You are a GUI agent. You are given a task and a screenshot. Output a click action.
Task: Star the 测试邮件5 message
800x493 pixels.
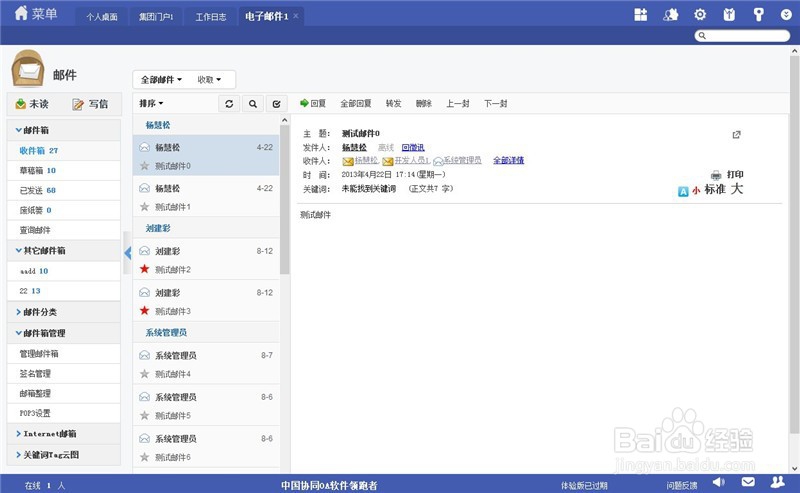(144, 415)
